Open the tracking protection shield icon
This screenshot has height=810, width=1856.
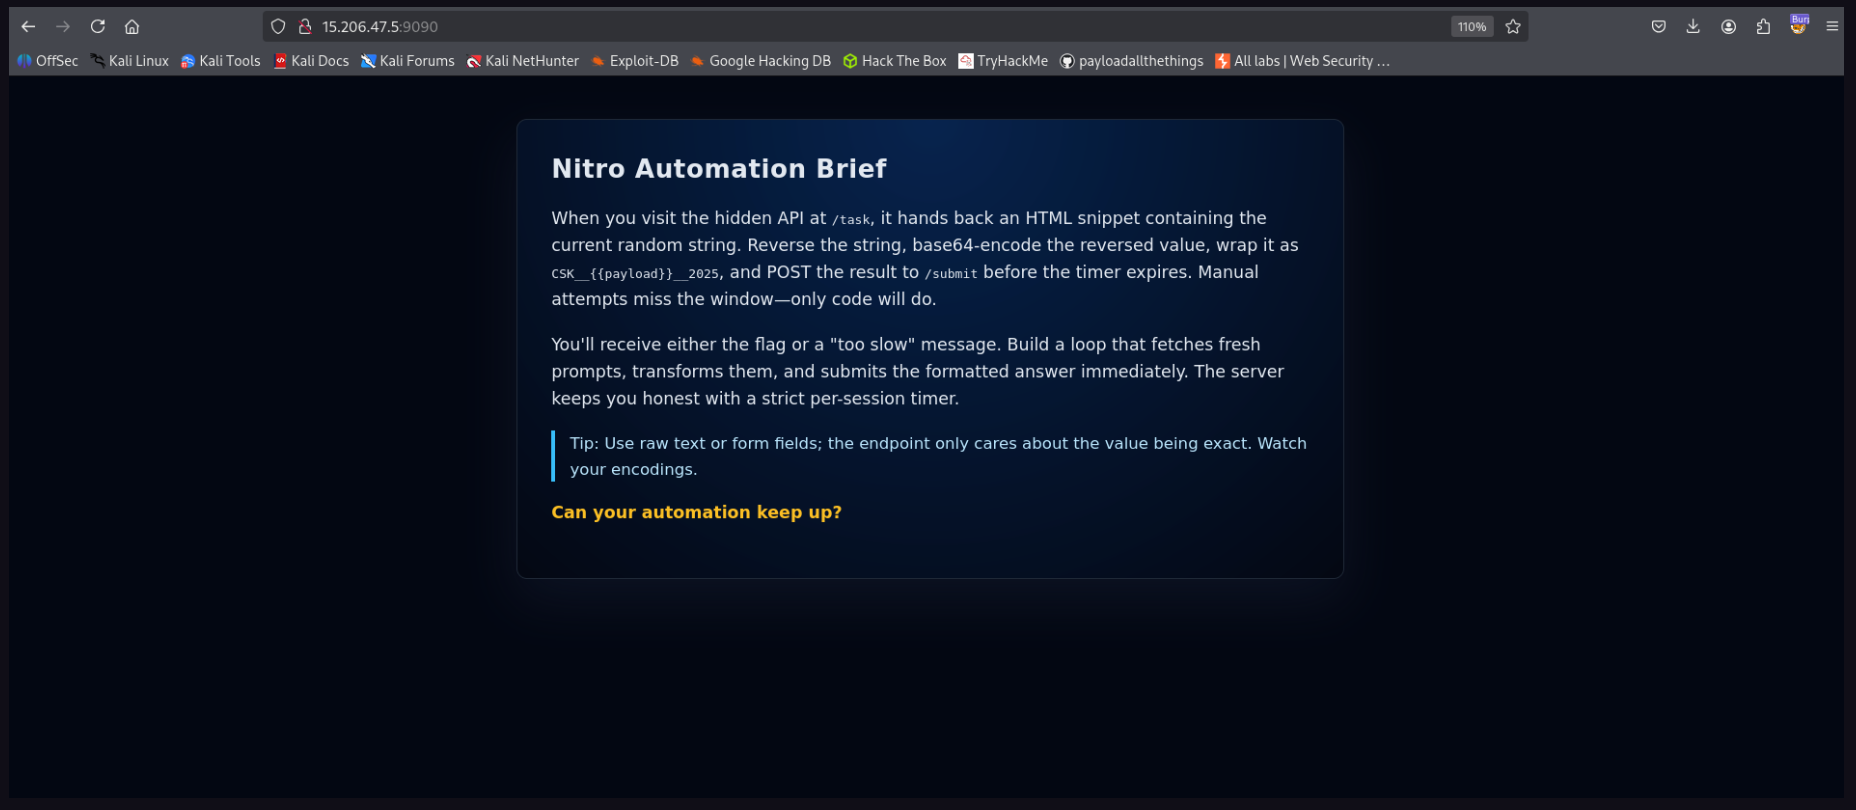pyautogui.click(x=279, y=27)
